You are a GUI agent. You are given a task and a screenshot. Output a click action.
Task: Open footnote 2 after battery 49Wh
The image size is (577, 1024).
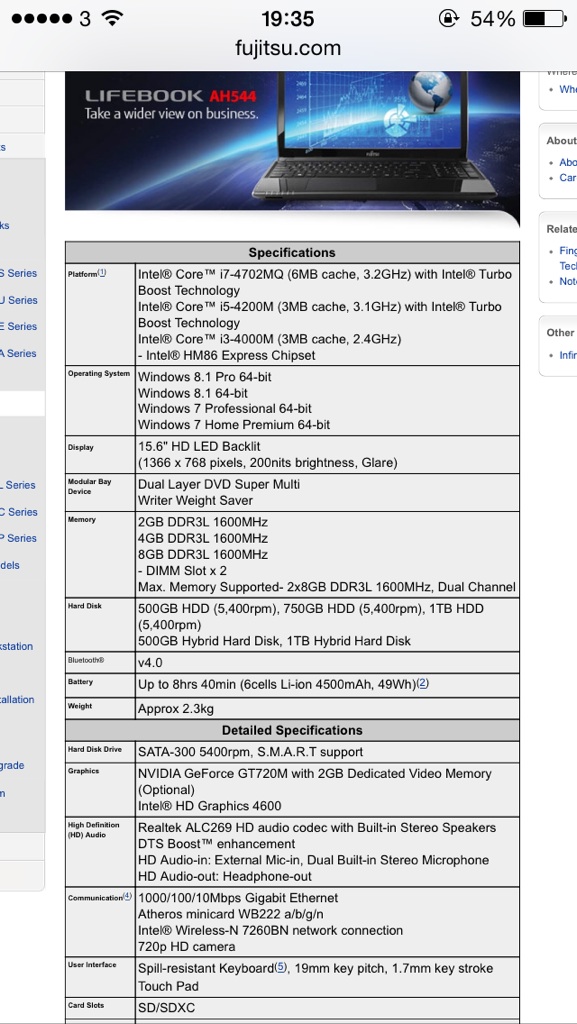pyautogui.click(x=423, y=684)
